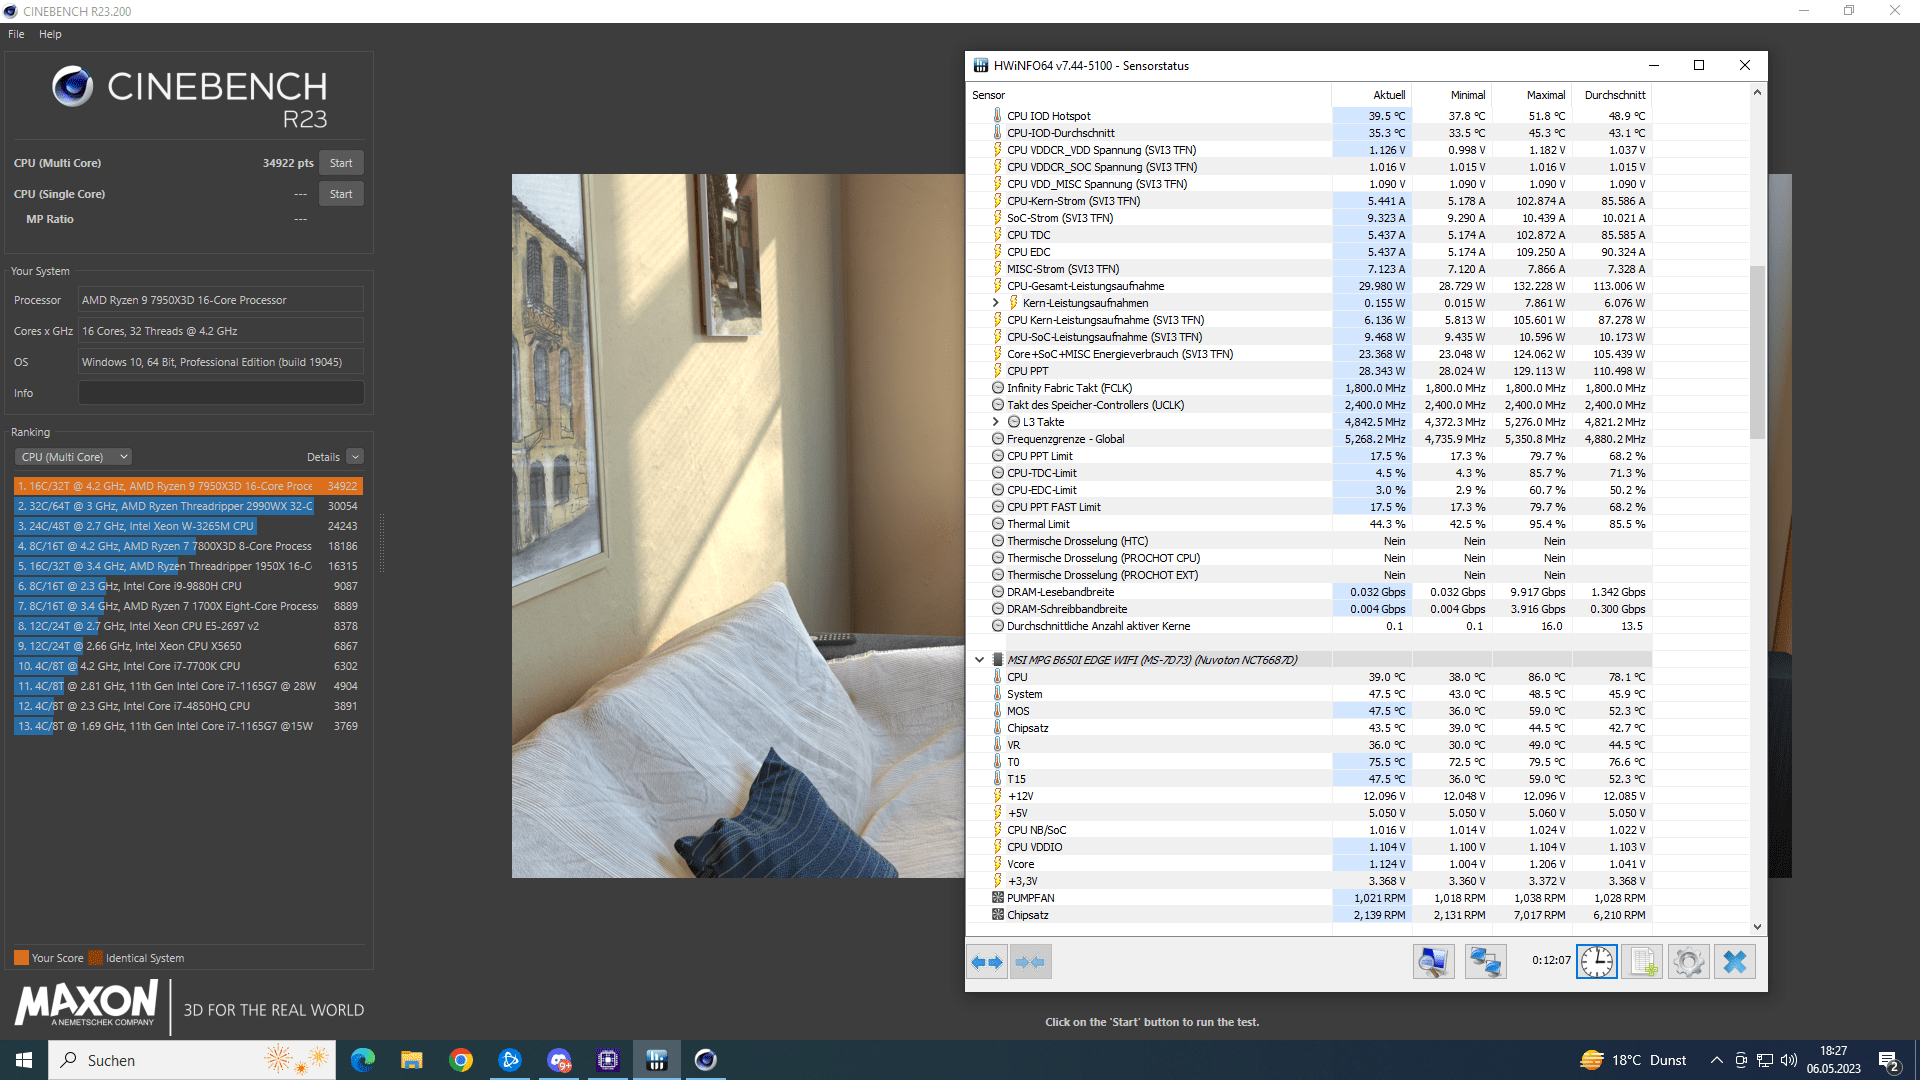Expand the L3 Takte sensor row
Viewport: 1920px width, 1080px height.
coord(995,422)
